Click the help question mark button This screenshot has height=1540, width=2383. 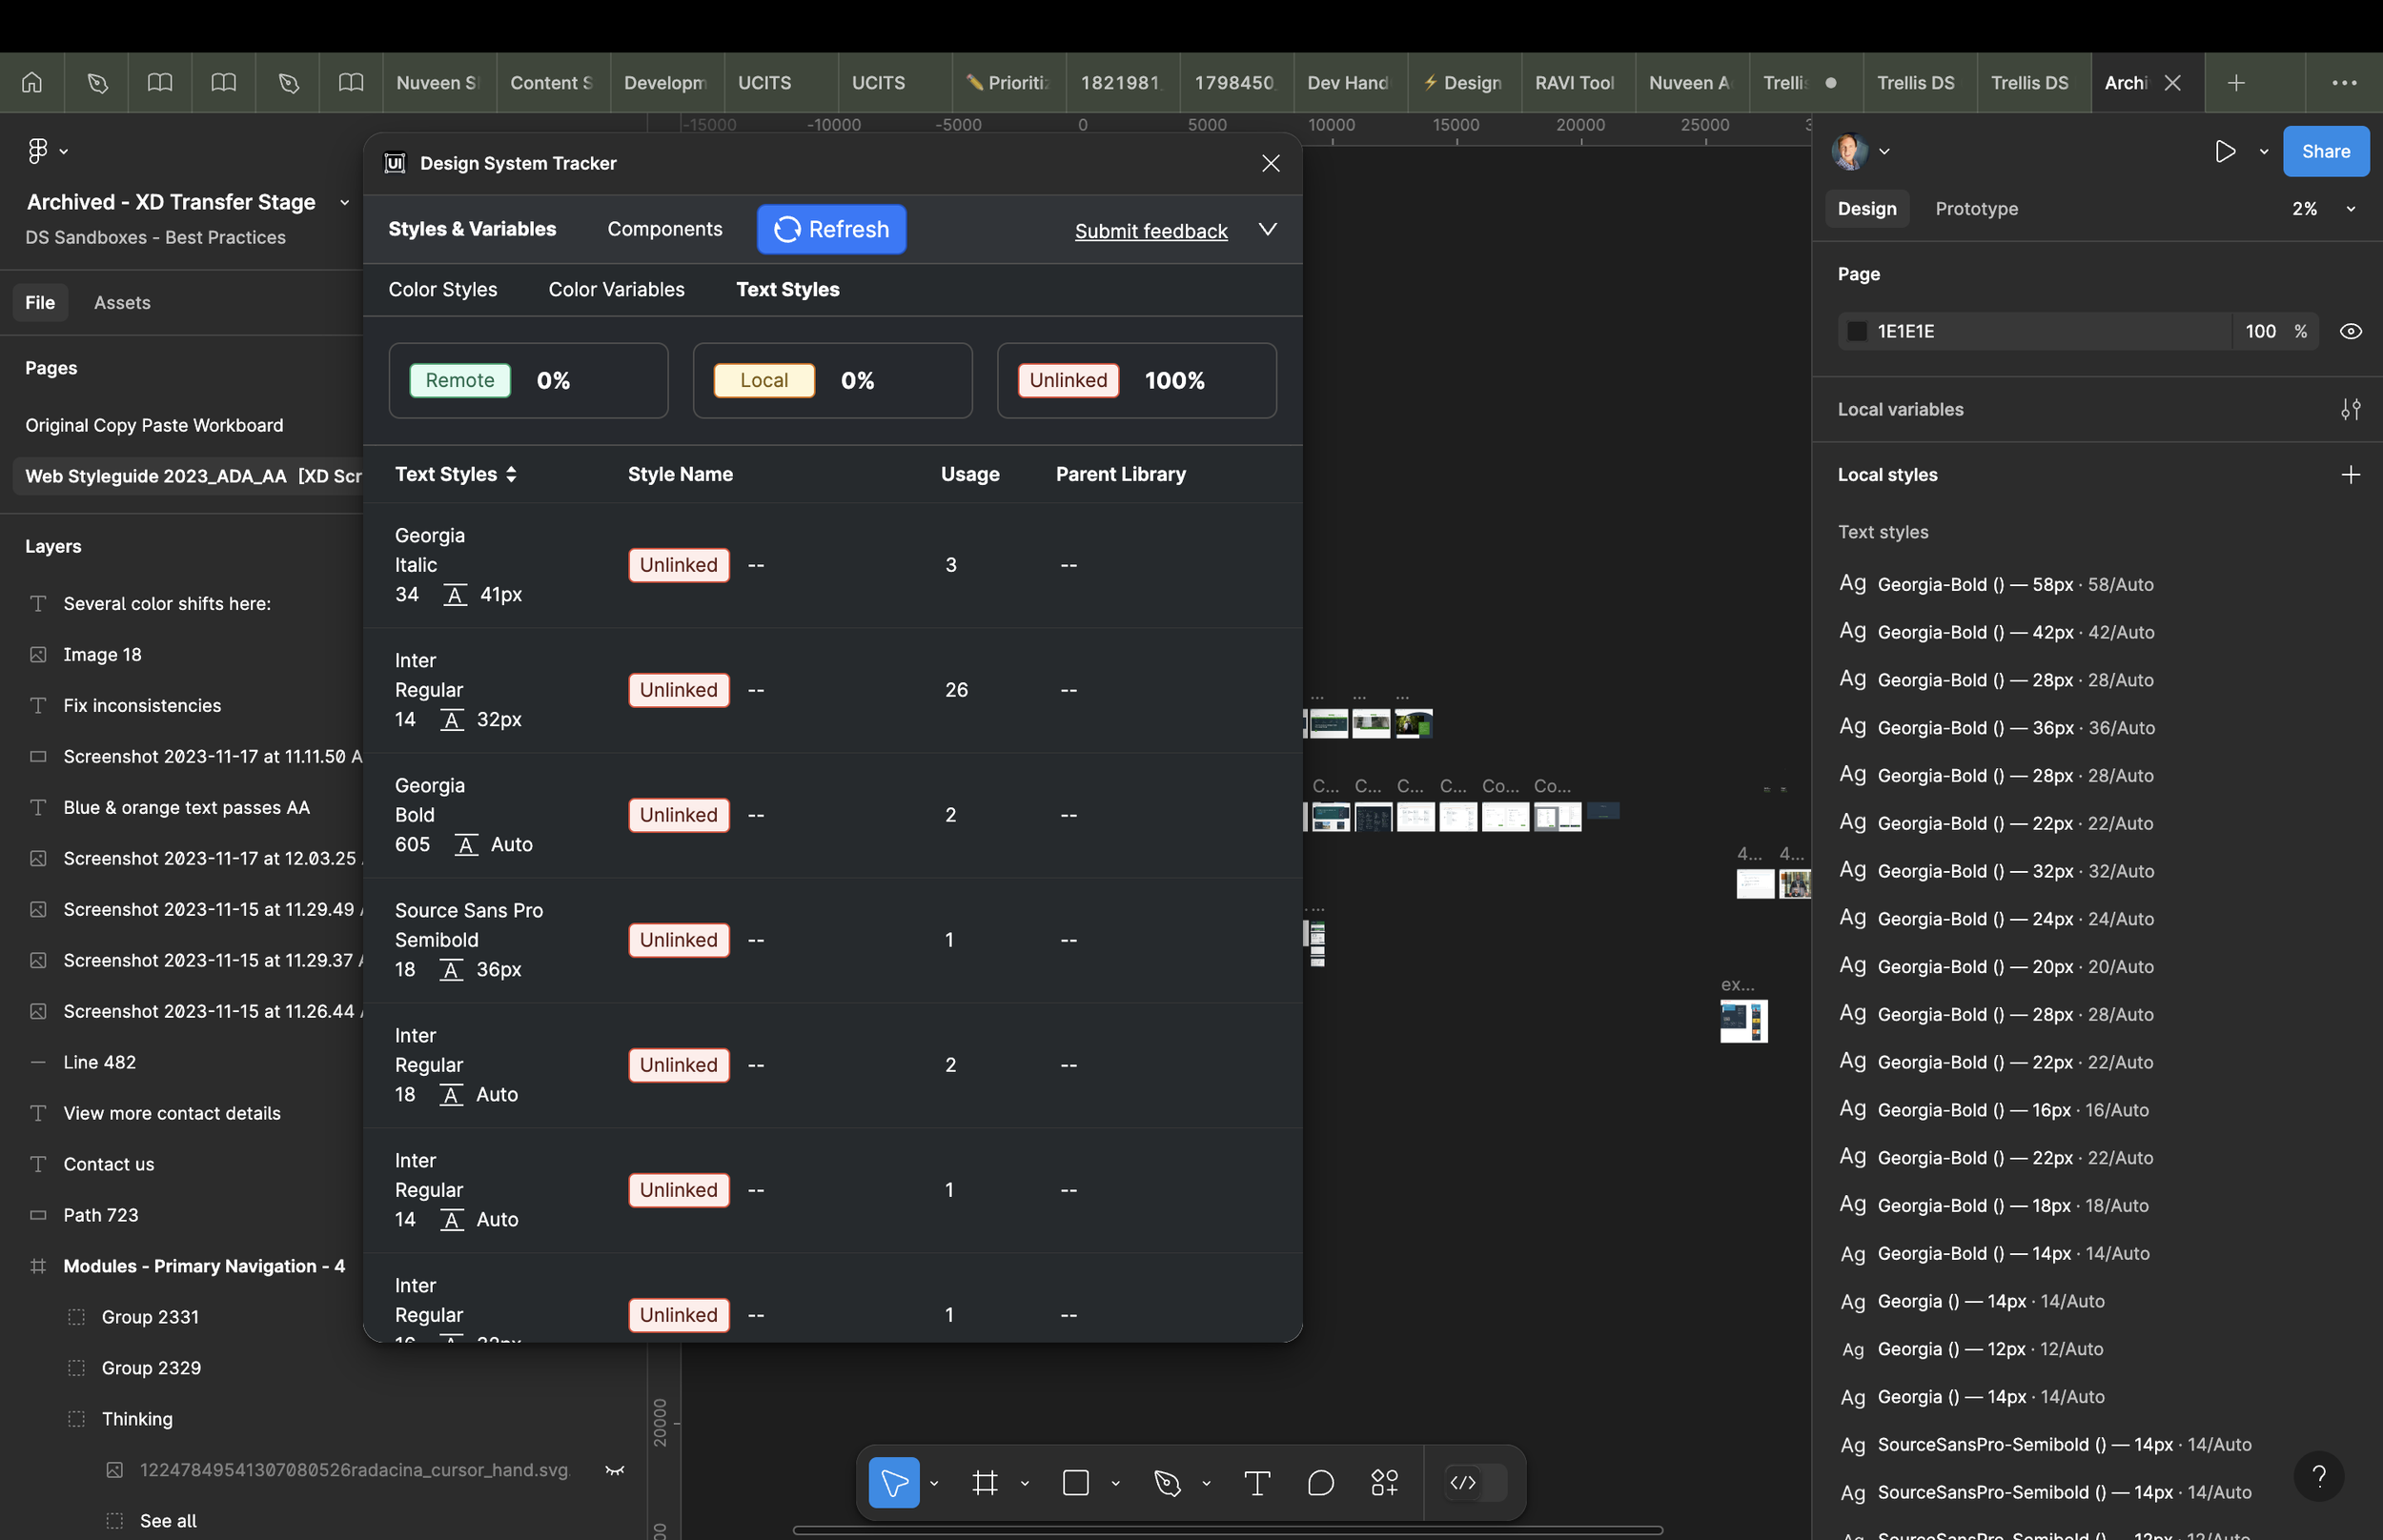tap(2319, 1476)
